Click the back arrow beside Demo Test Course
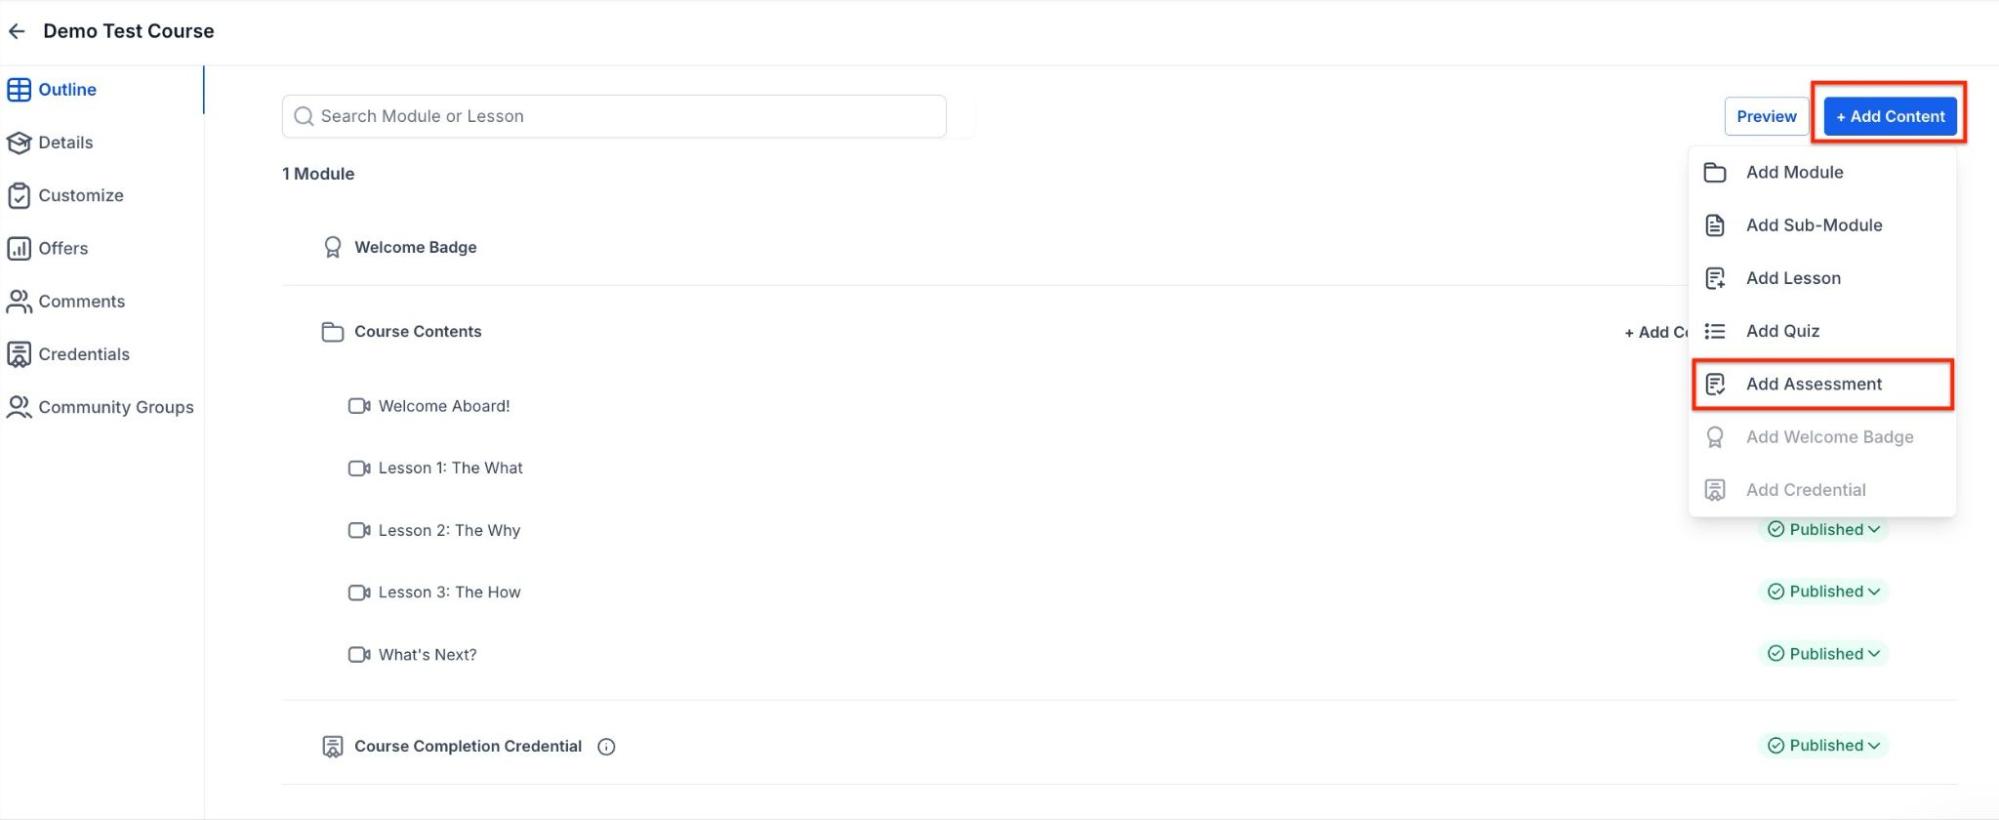1999x820 pixels. point(17,31)
